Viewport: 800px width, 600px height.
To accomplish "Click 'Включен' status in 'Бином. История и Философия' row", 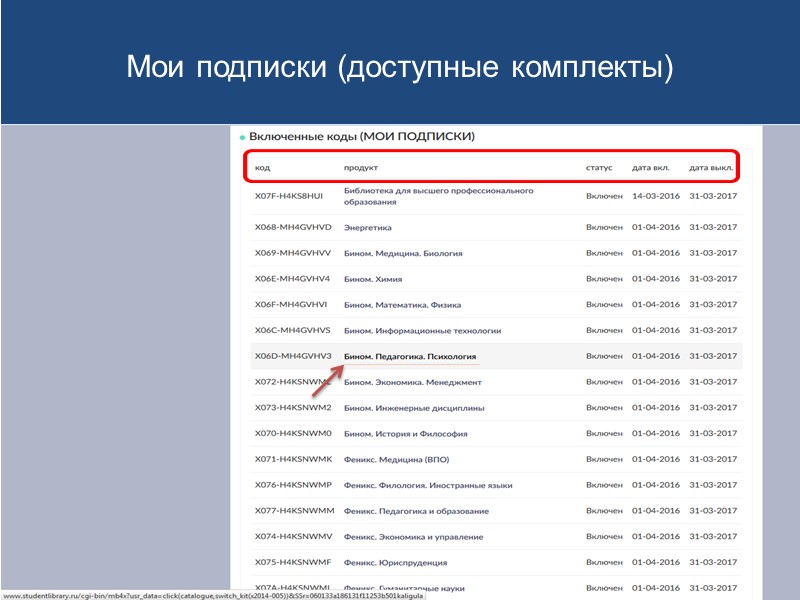I will pyautogui.click(x=604, y=433).
